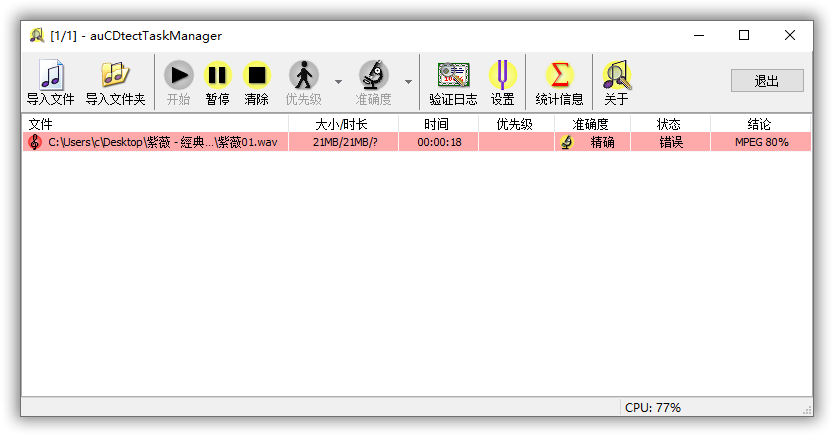Click the 优先级 column header
834x437 pixels.
516,124
